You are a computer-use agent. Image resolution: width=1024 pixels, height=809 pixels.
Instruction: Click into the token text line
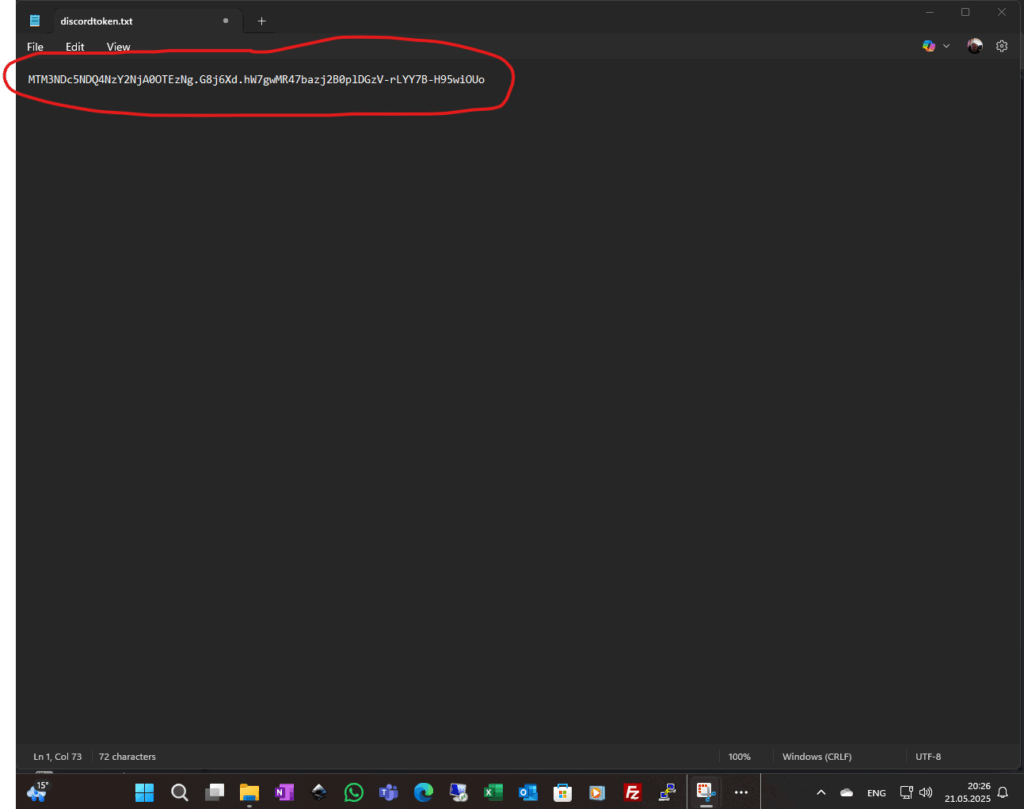coord(256,80)
